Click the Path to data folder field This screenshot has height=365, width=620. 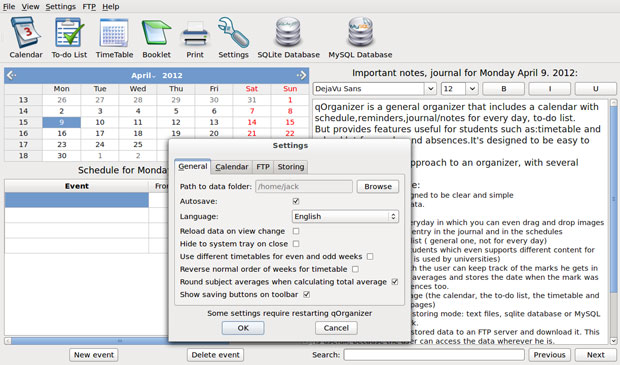pos(304,186)
